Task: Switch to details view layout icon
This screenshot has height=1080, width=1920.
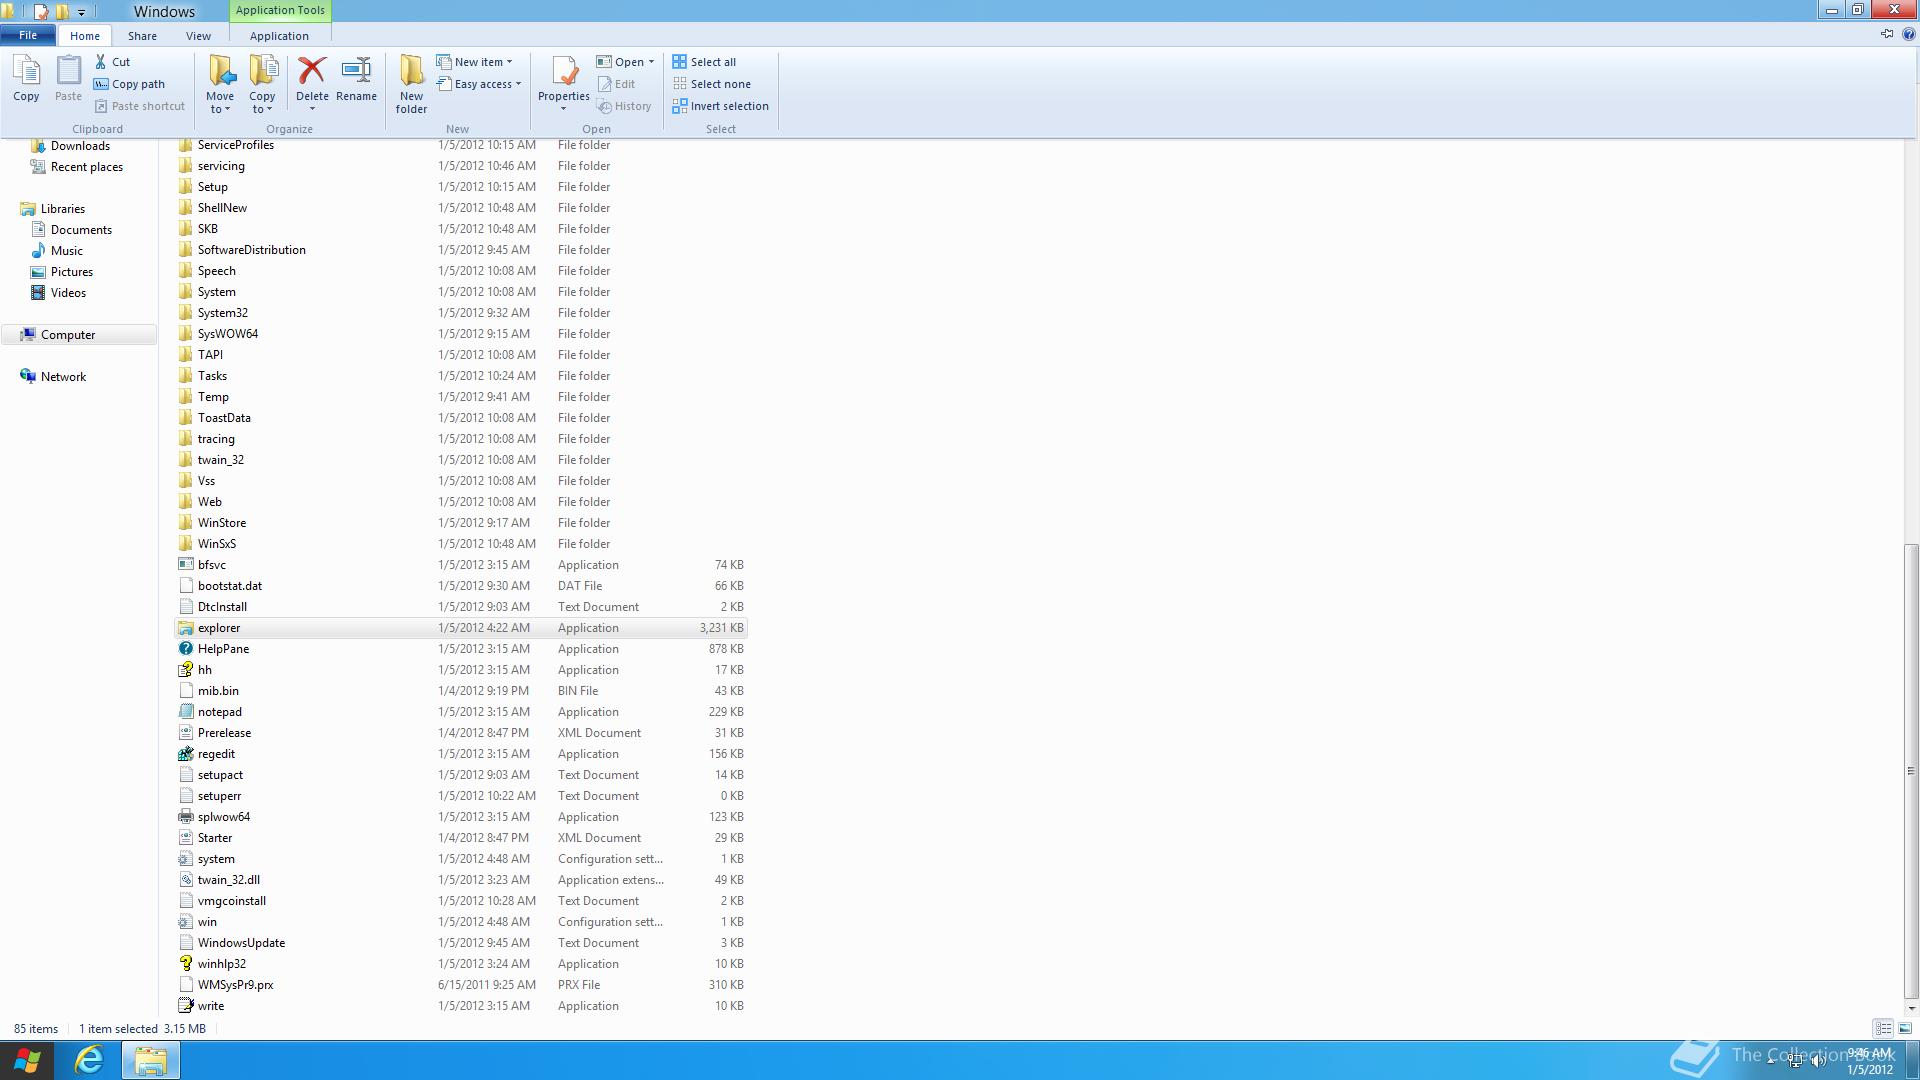Action: pos(1883,1028)
